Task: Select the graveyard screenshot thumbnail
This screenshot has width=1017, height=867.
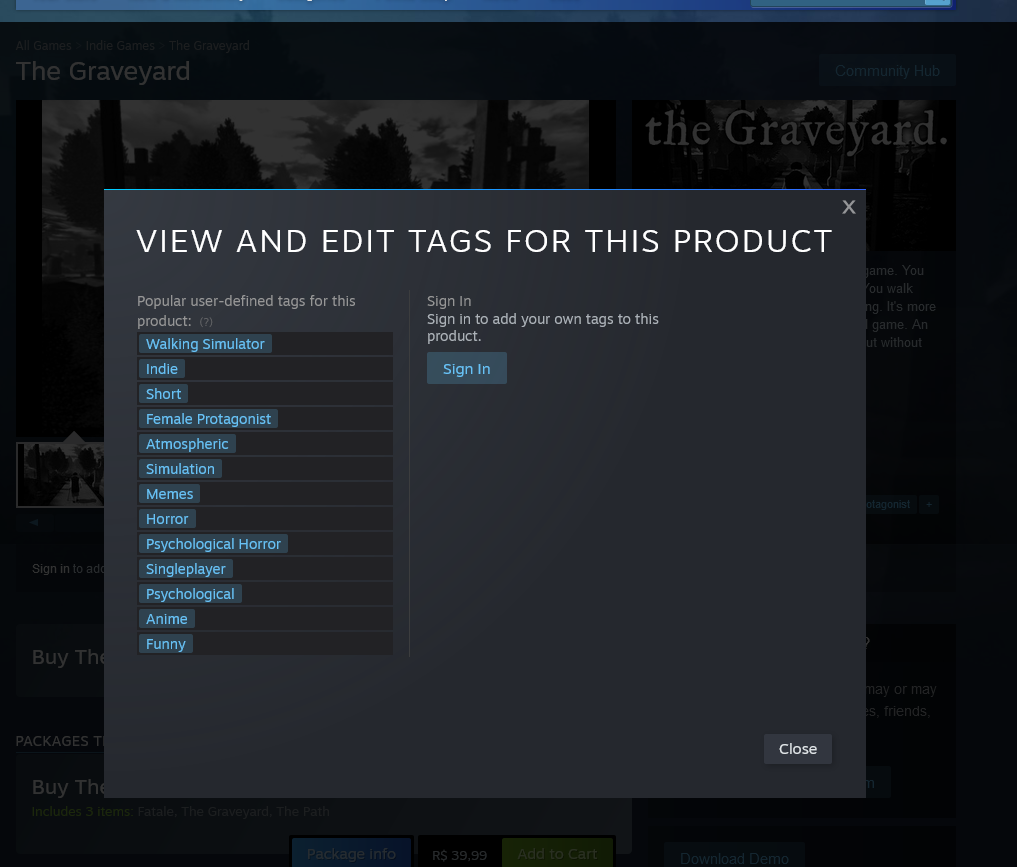Action: point(60,475)
